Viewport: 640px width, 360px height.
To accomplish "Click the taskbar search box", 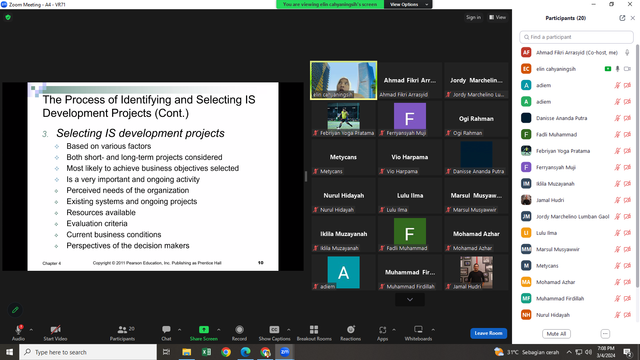I will click(x=88, y=352).
